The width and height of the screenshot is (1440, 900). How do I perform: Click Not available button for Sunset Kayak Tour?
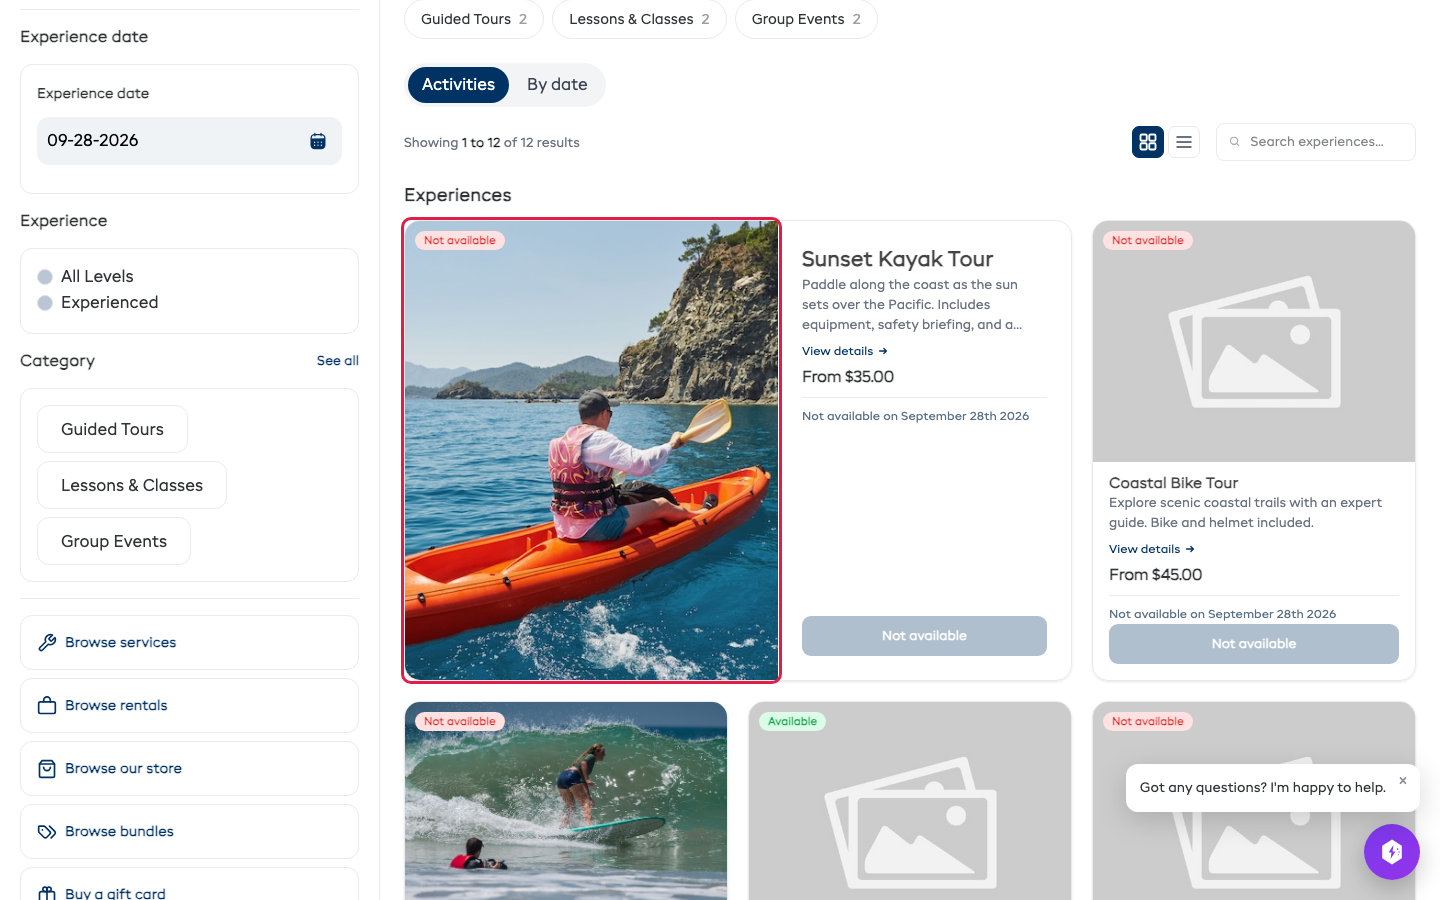924,636
